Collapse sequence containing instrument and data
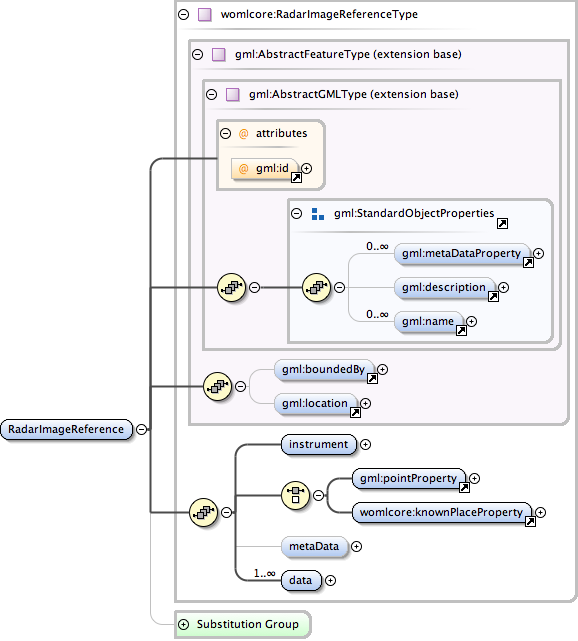This screenshot has height=641, width=578. 226,512
